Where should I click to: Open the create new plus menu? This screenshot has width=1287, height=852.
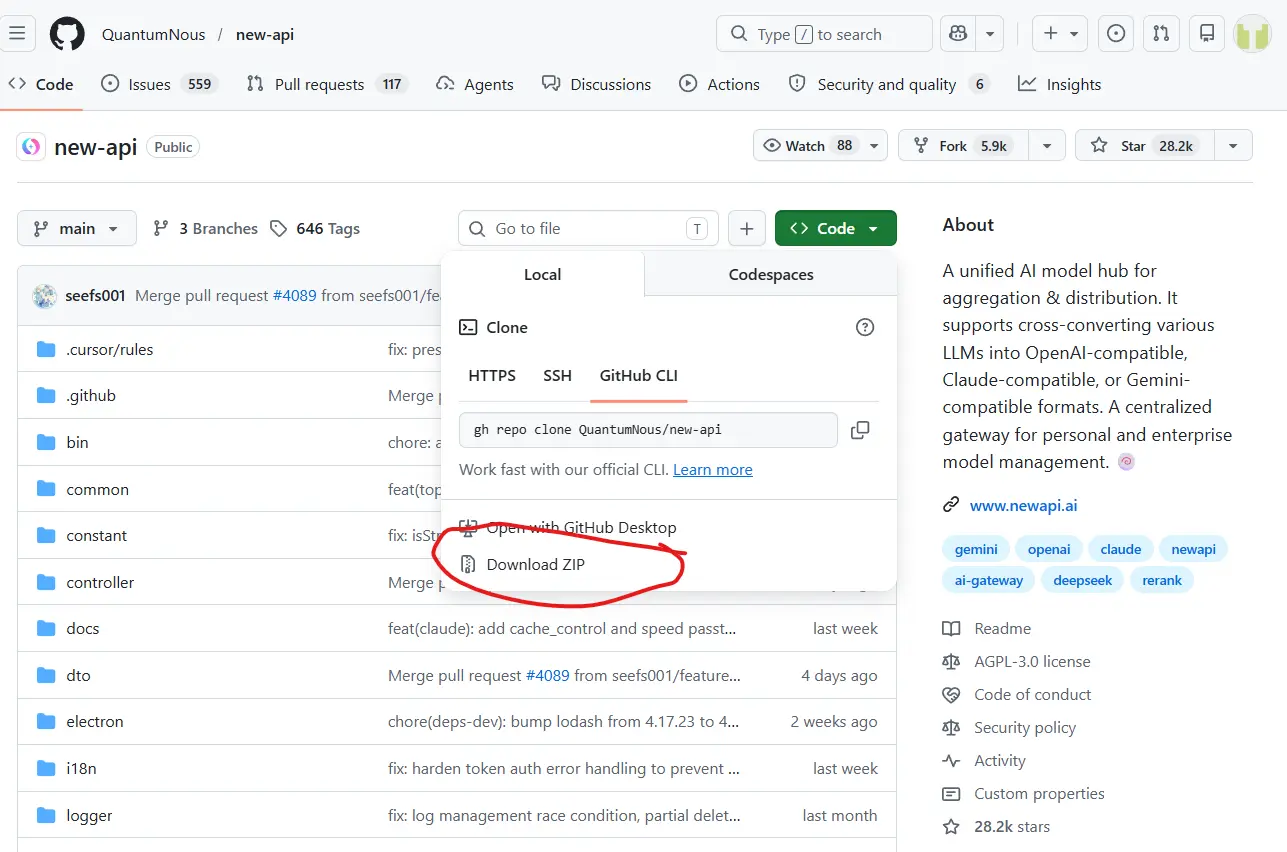[1060, 34]
